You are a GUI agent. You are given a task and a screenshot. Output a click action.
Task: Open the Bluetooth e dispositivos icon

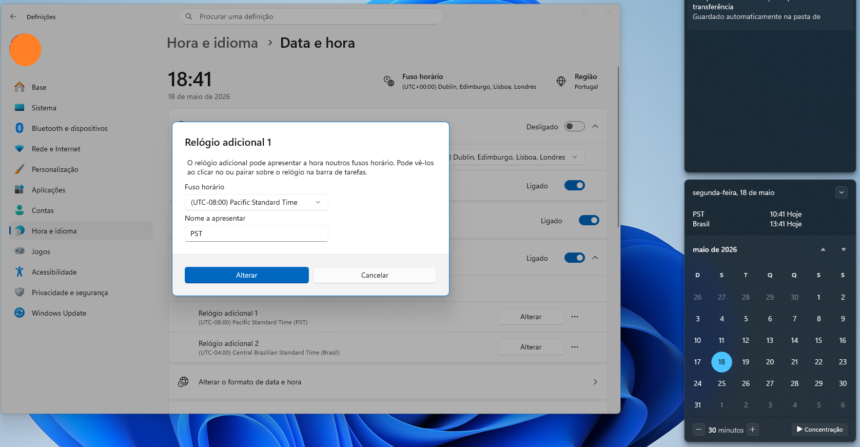tap(19, 128)
